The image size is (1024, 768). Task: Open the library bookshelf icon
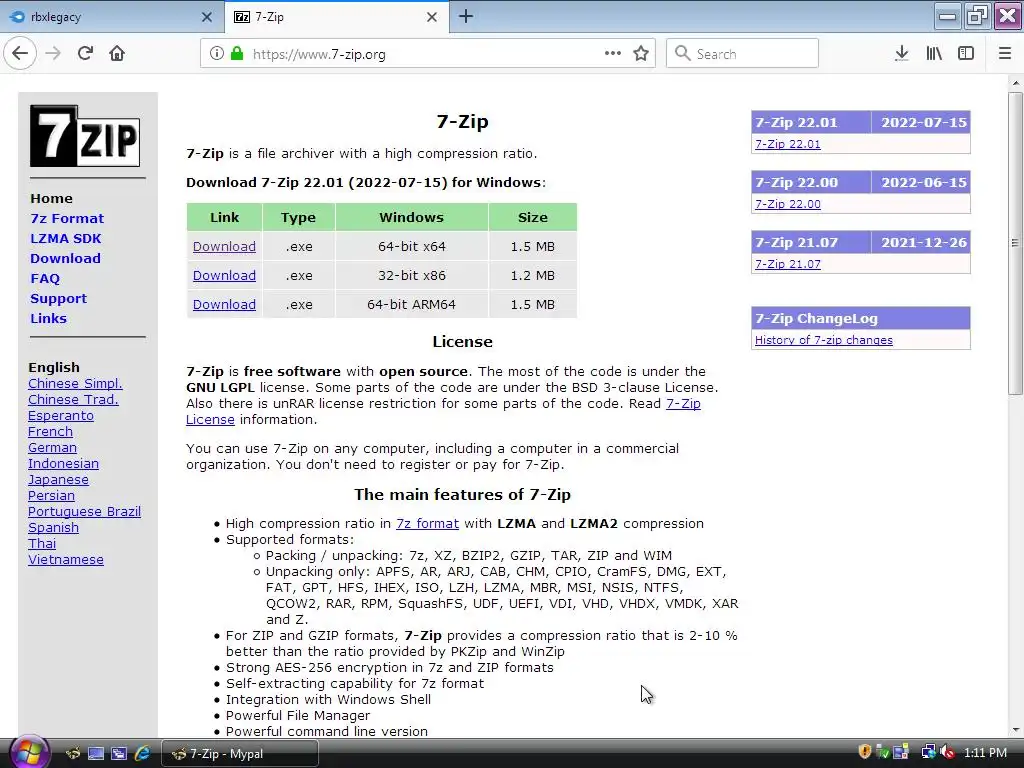pyautogui.click(x=934, y=54)
